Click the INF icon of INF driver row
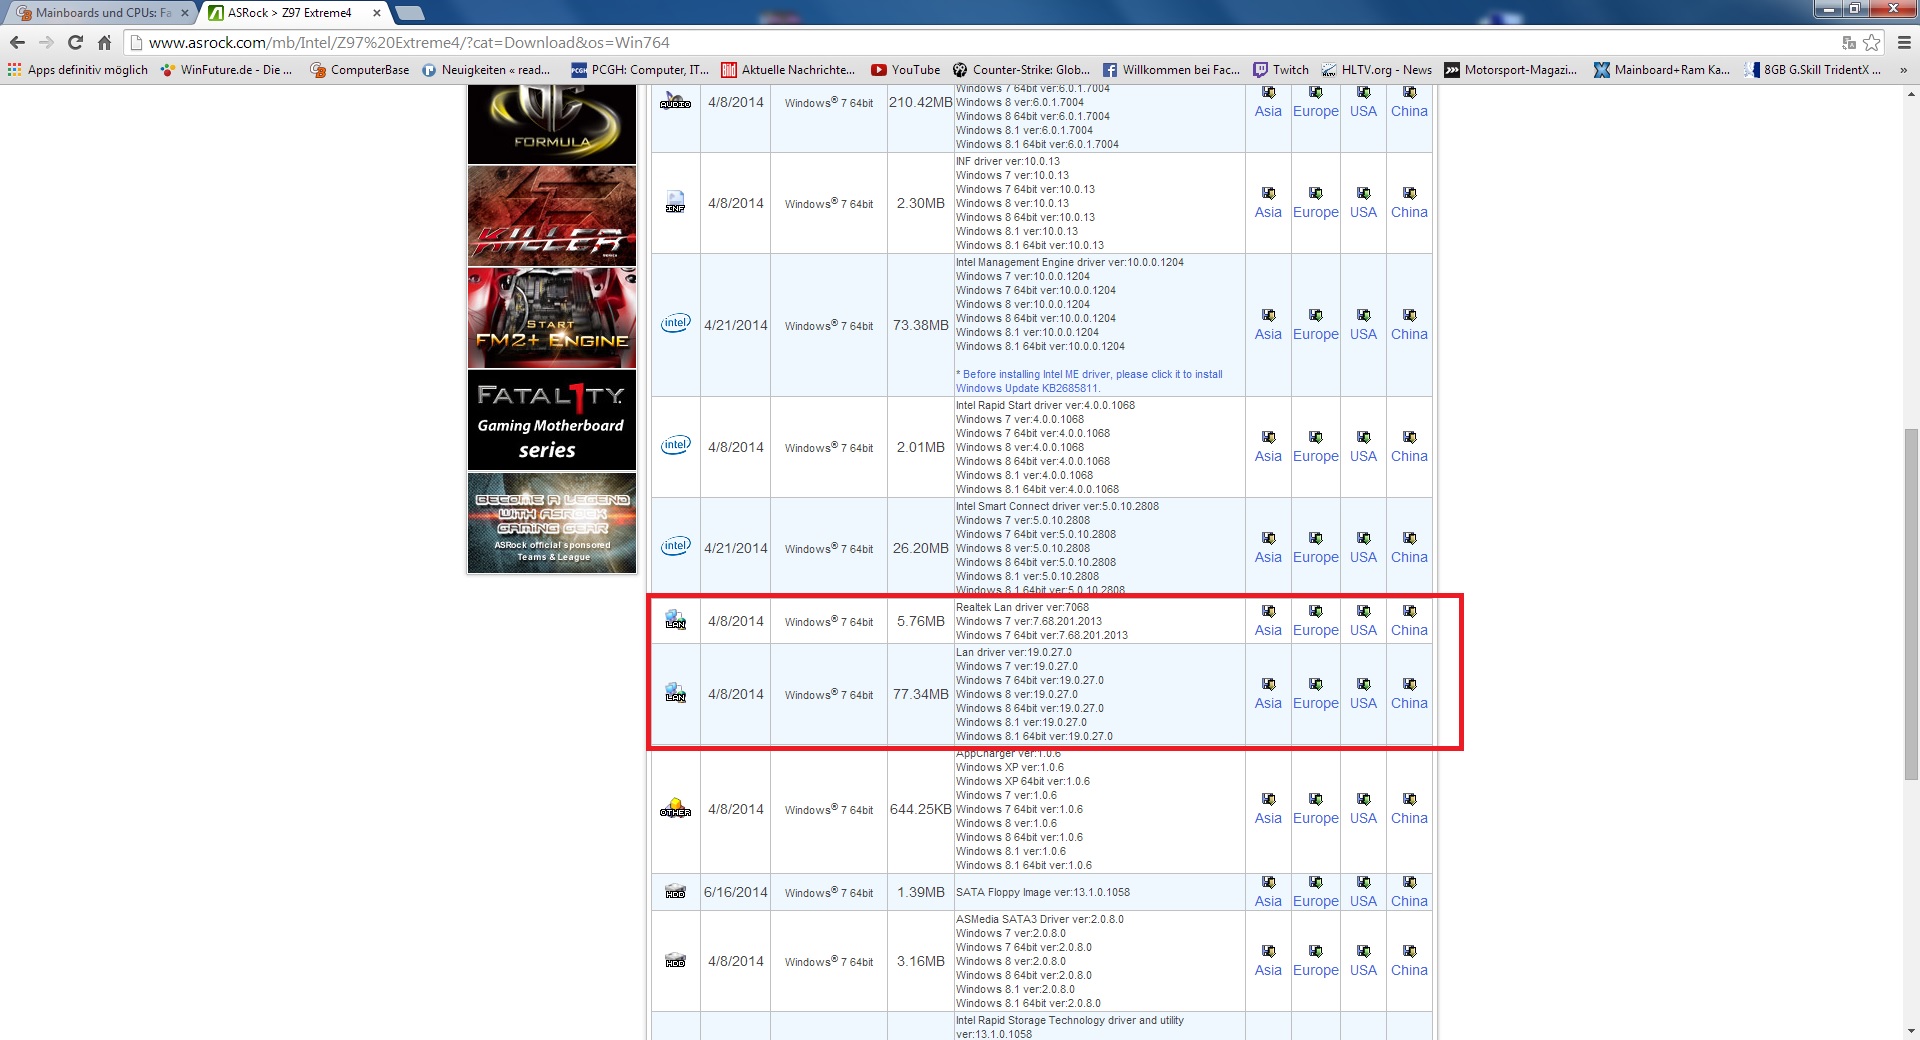Screen dimensions: 1920x1040 pyautogui.click(x=676, y=202)
